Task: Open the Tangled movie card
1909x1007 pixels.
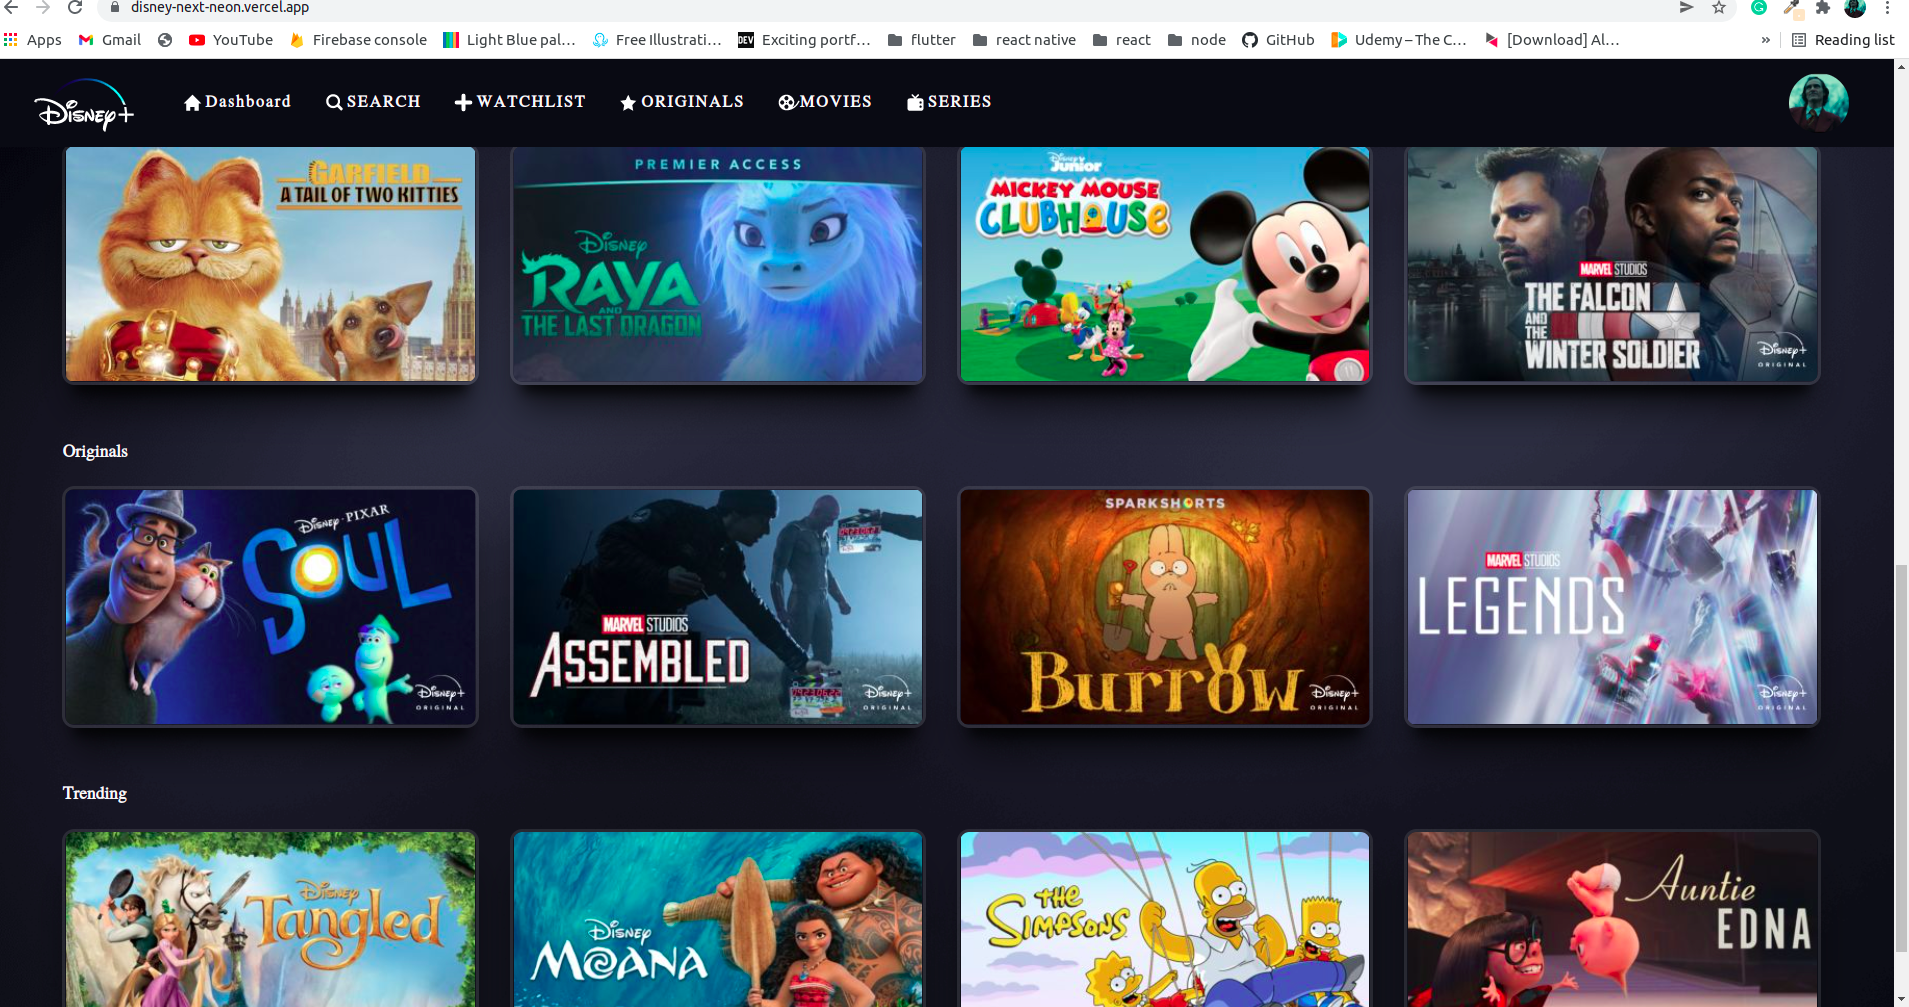Action: pyautogui.click(x=270, y=918)
